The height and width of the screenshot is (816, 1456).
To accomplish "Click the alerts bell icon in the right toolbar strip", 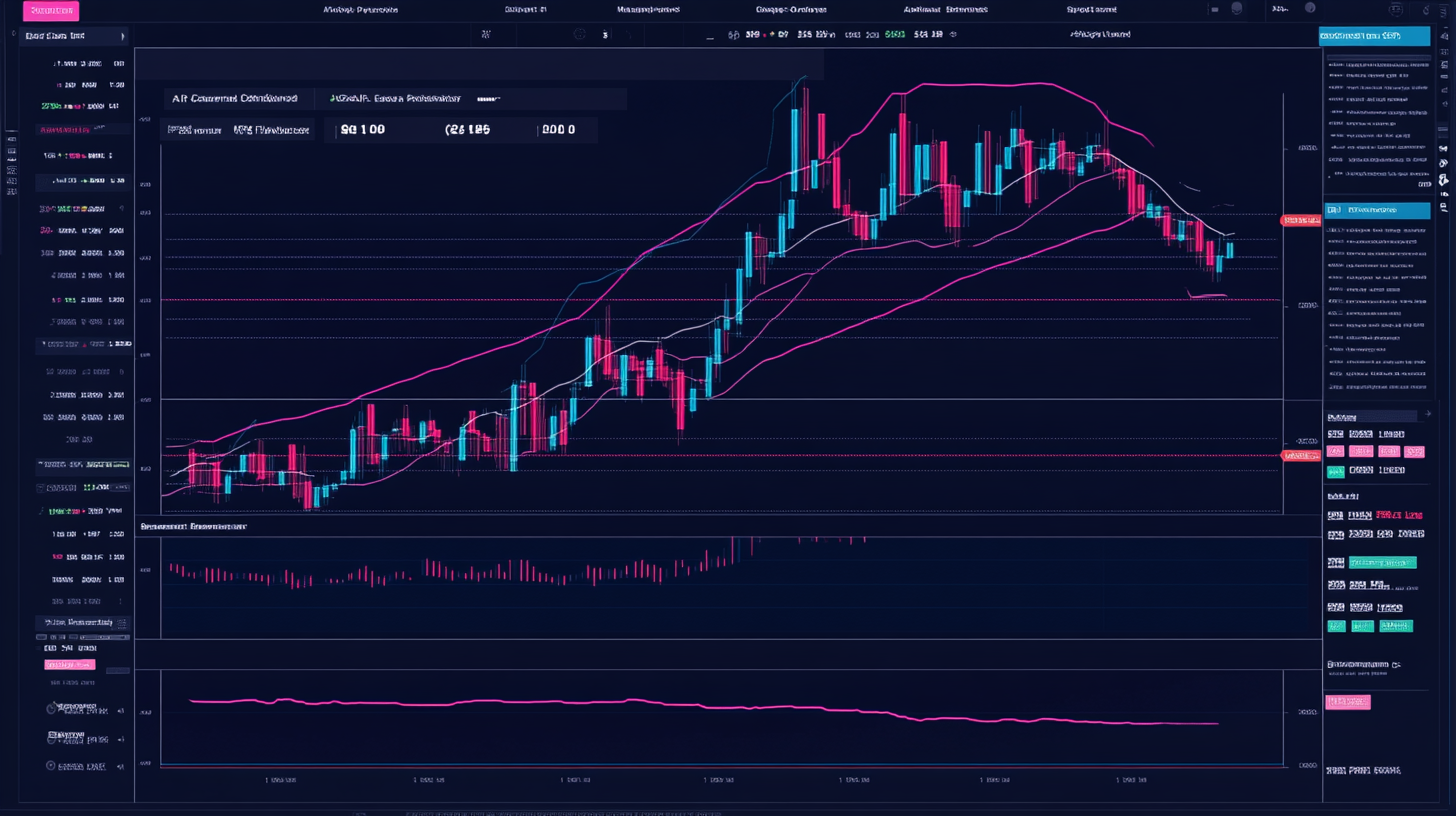I will pos(1443,181).
